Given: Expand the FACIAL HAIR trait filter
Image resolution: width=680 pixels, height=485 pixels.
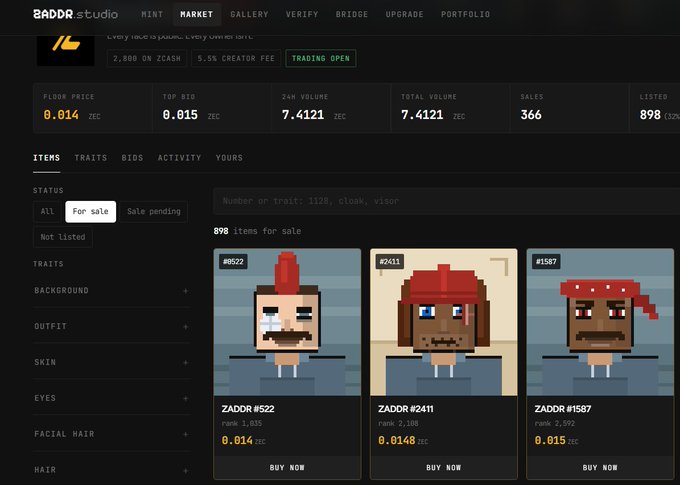Looking at the screenshot, I should tap(111, 434).
